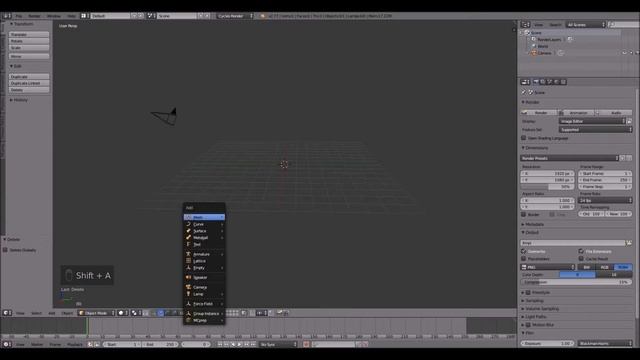Toggle Camera visibility eye in outliner

point(624,53)
